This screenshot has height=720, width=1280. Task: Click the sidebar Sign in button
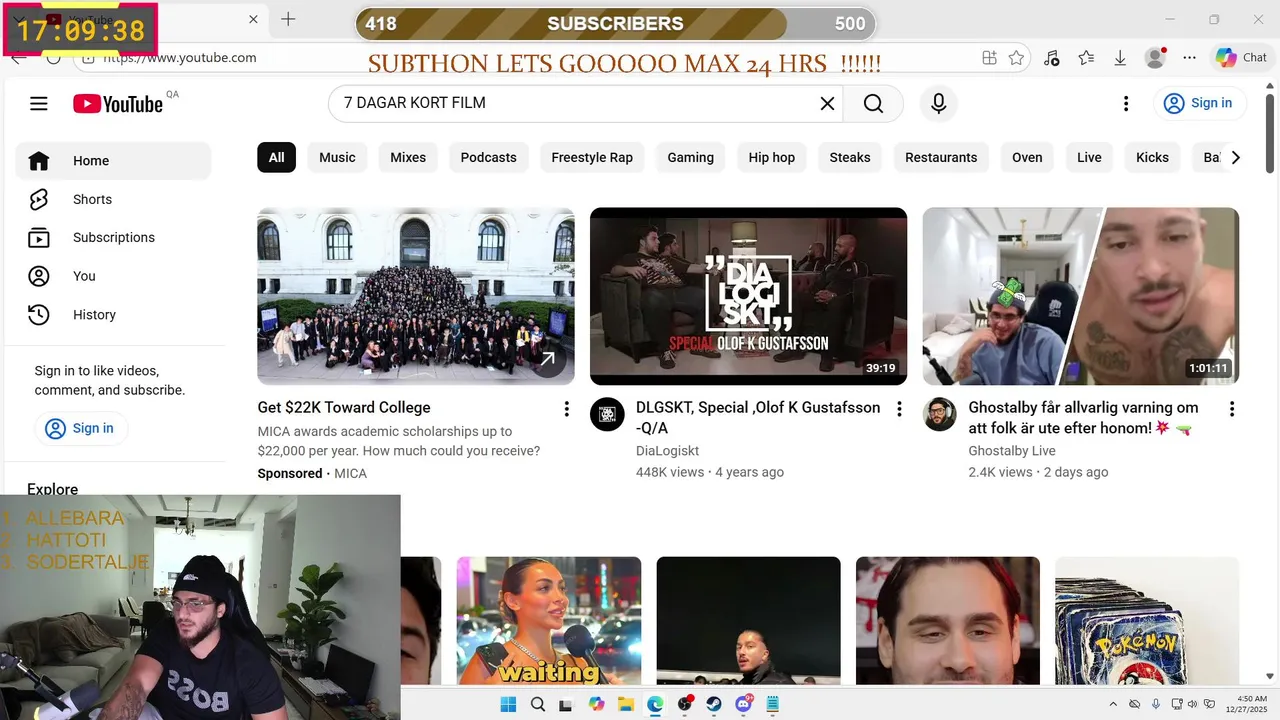tap(80, 428)
